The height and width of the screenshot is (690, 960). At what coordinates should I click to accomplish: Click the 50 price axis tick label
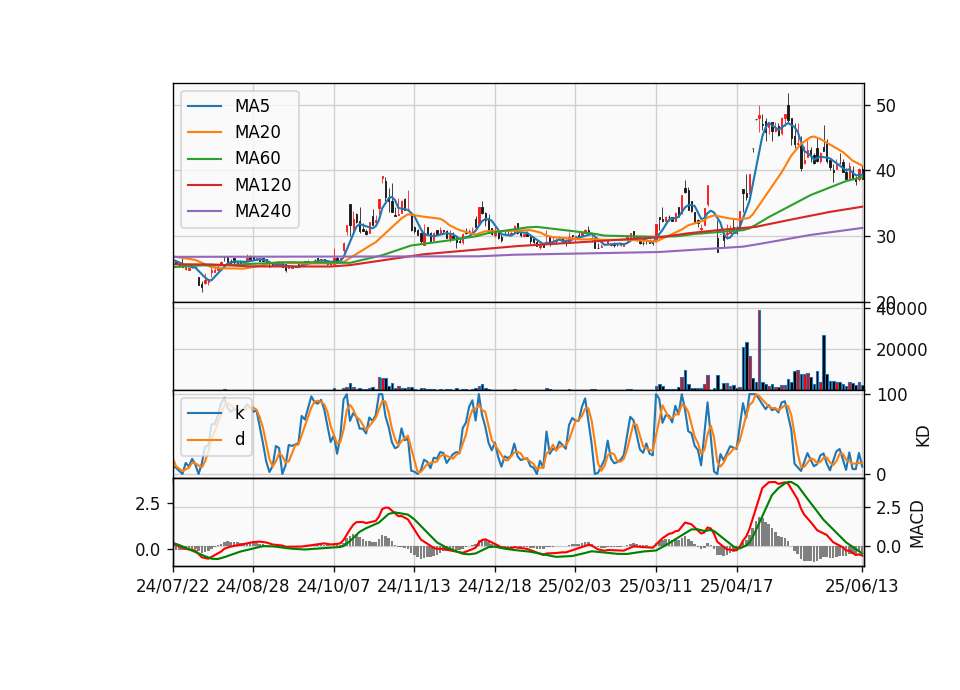point(885,106)
